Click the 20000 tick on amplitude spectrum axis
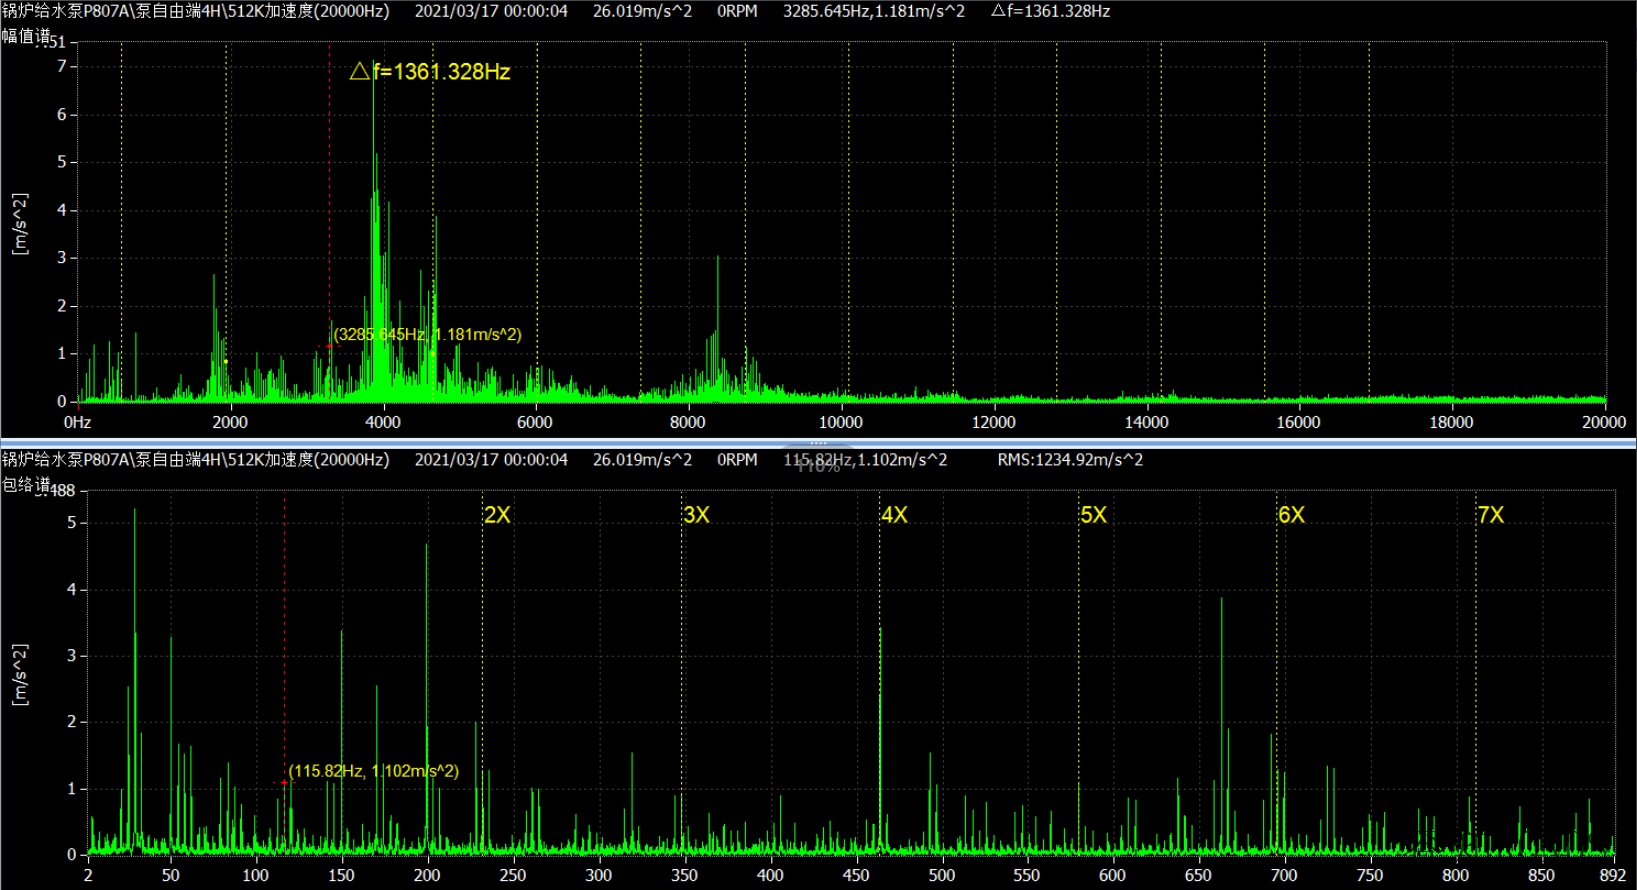The image size is (1637, 890). pos(1603,422)
